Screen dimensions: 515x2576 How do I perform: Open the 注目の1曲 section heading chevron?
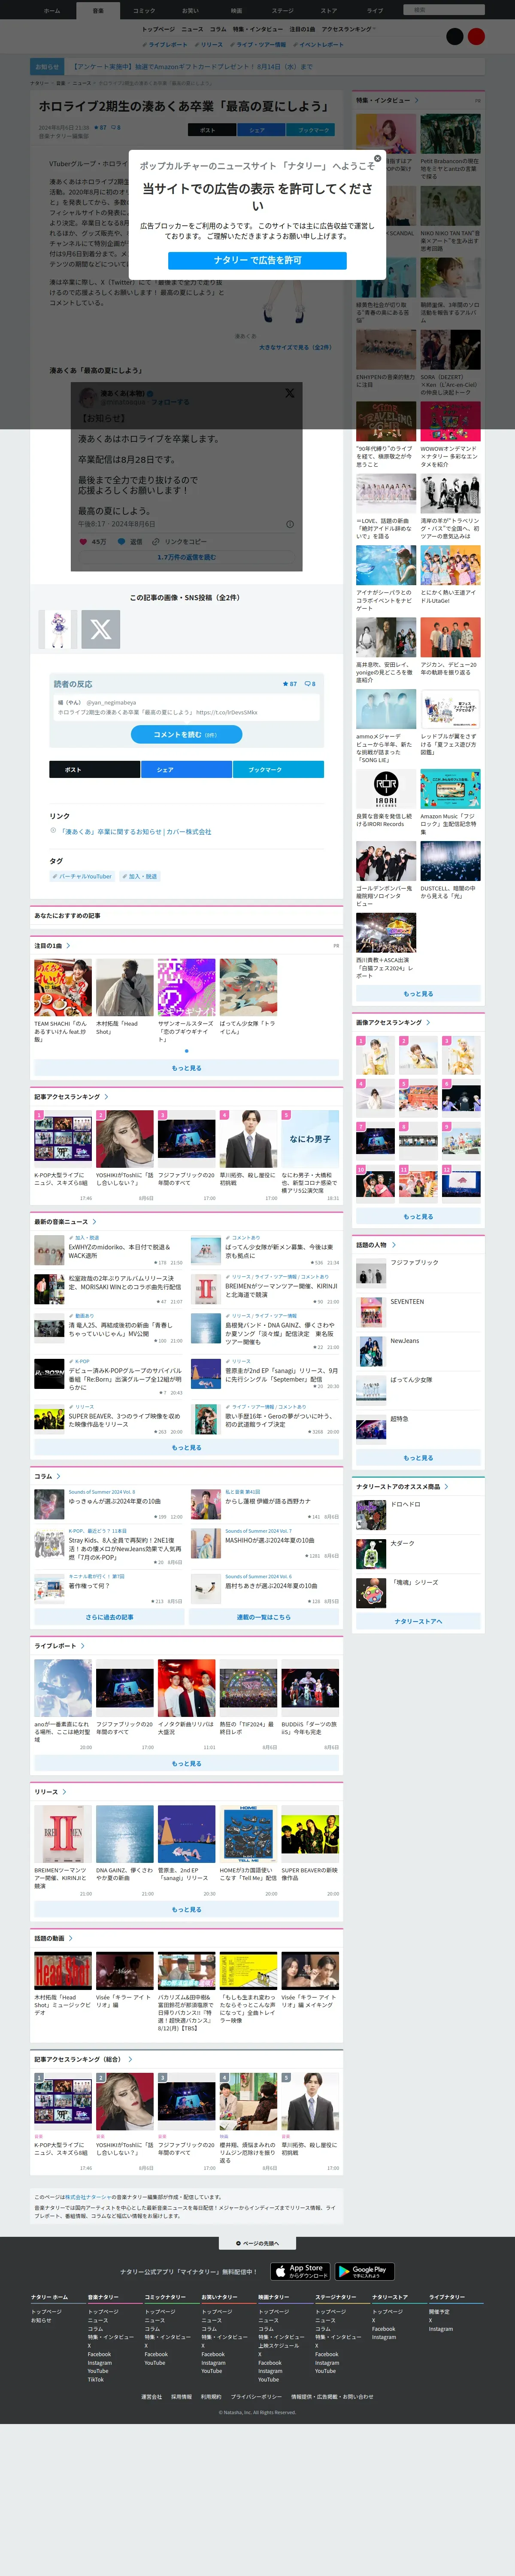(68, 945)
